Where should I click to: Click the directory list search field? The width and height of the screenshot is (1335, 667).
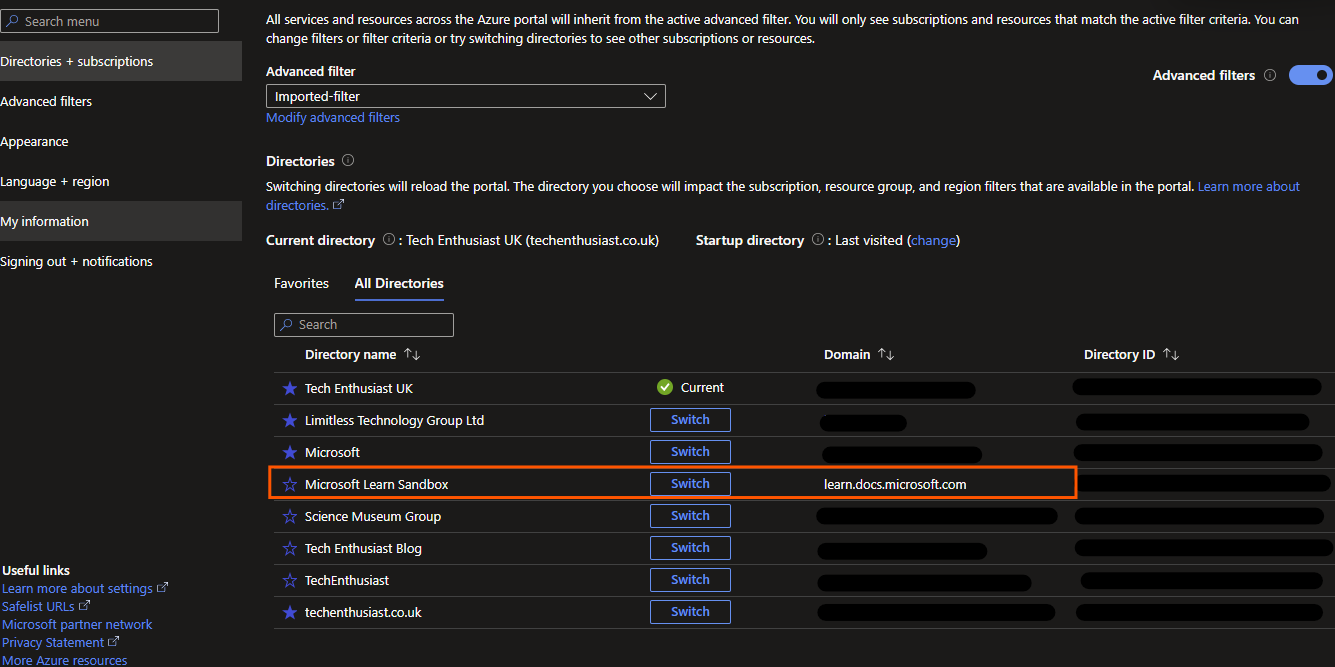click(x=363, y=324)
